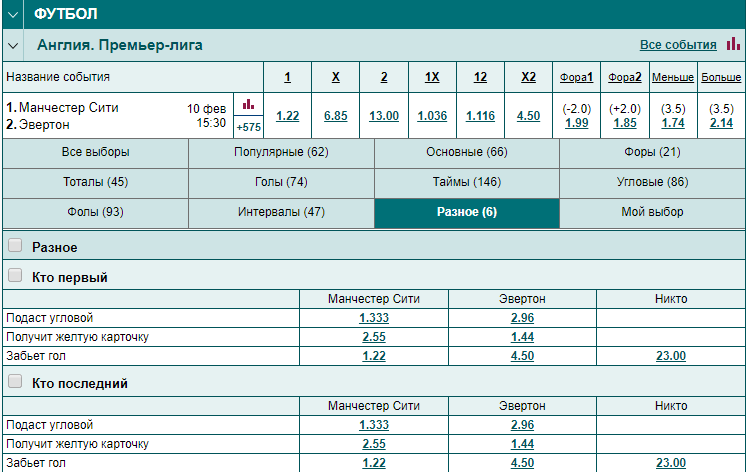Click the Фора1 column header
Image resolution: width=746 pixels, height=472 pixels.
577,77
